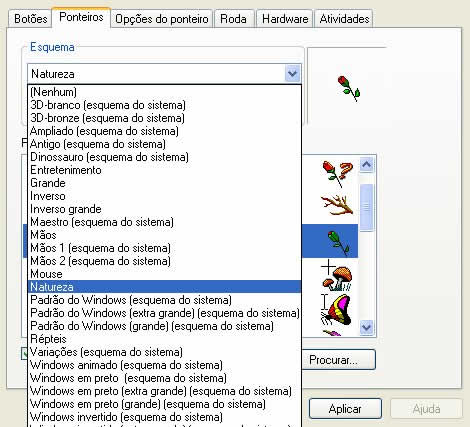Click the cursor list scroll down arrow
Image resolution: width=470 pixels, height=427 pixels.
coord(367,327)
